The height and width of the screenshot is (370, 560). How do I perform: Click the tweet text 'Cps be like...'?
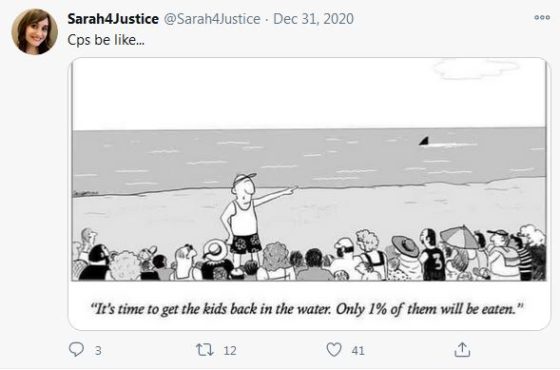point(106,40)
